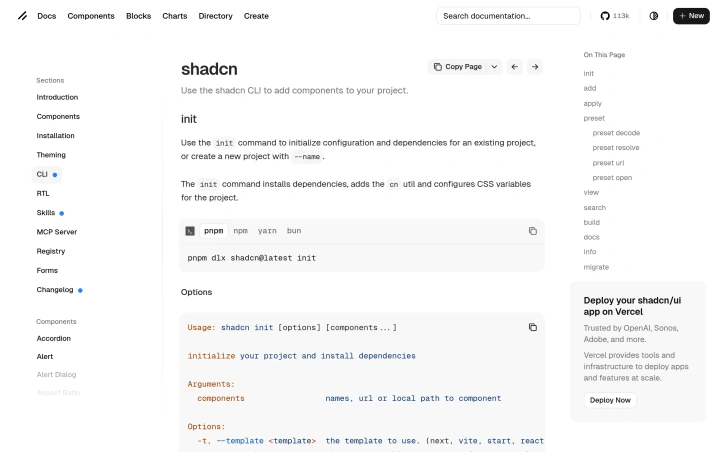Open the Create nav item
Viewport: 724px width, 452px height.
tap(256, 16)
